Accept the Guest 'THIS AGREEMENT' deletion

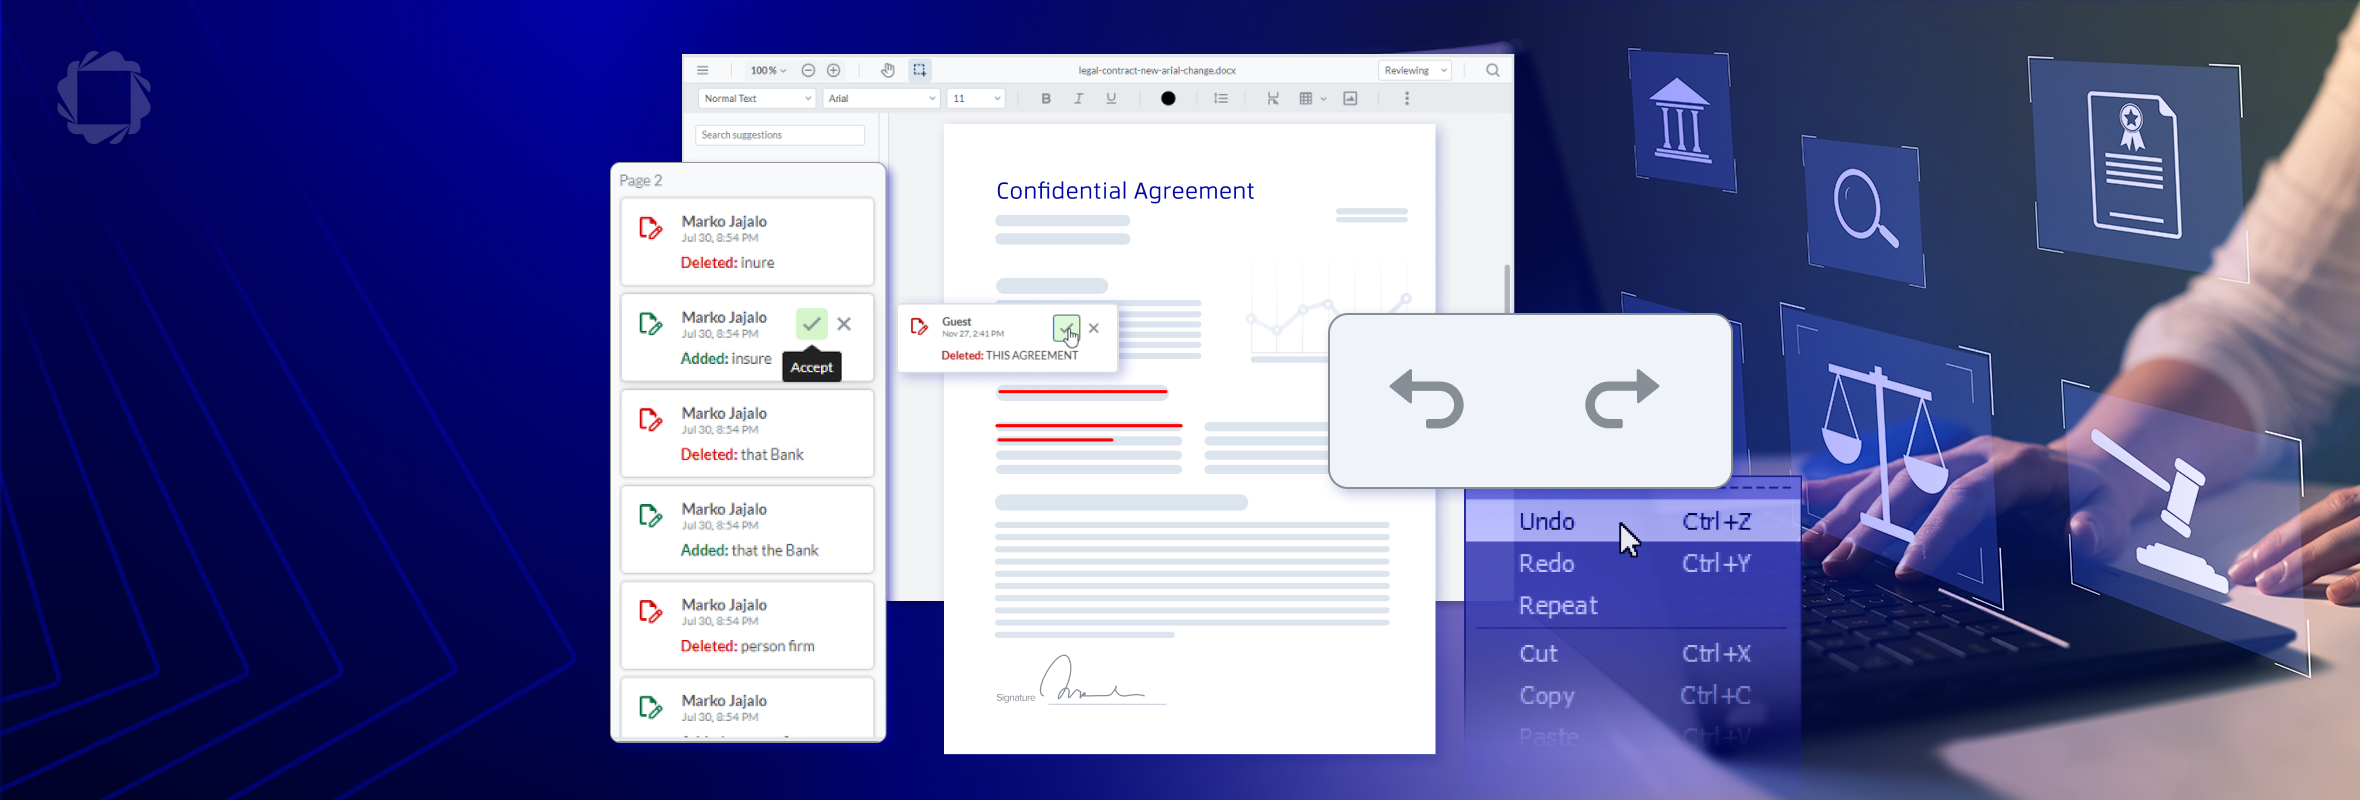(1066, 328)
